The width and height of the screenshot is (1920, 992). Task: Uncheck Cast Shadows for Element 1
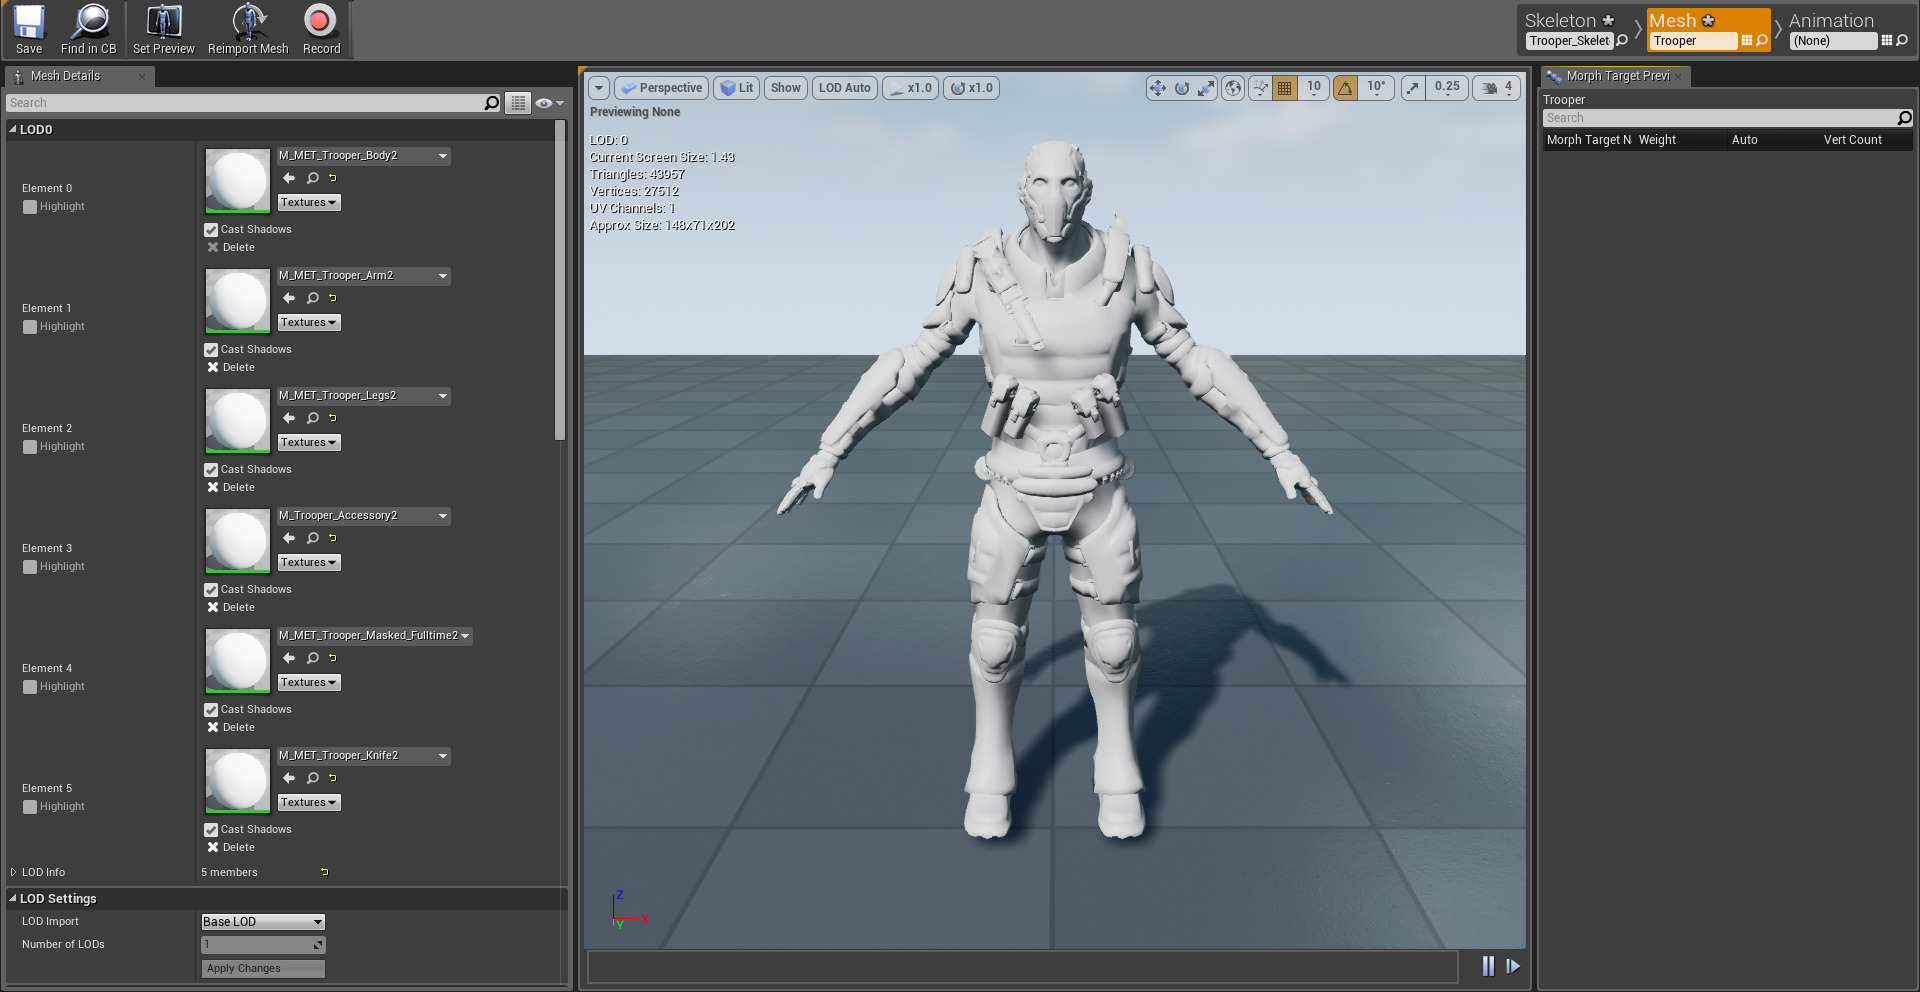pyautogui.click(x=211, y=350)
